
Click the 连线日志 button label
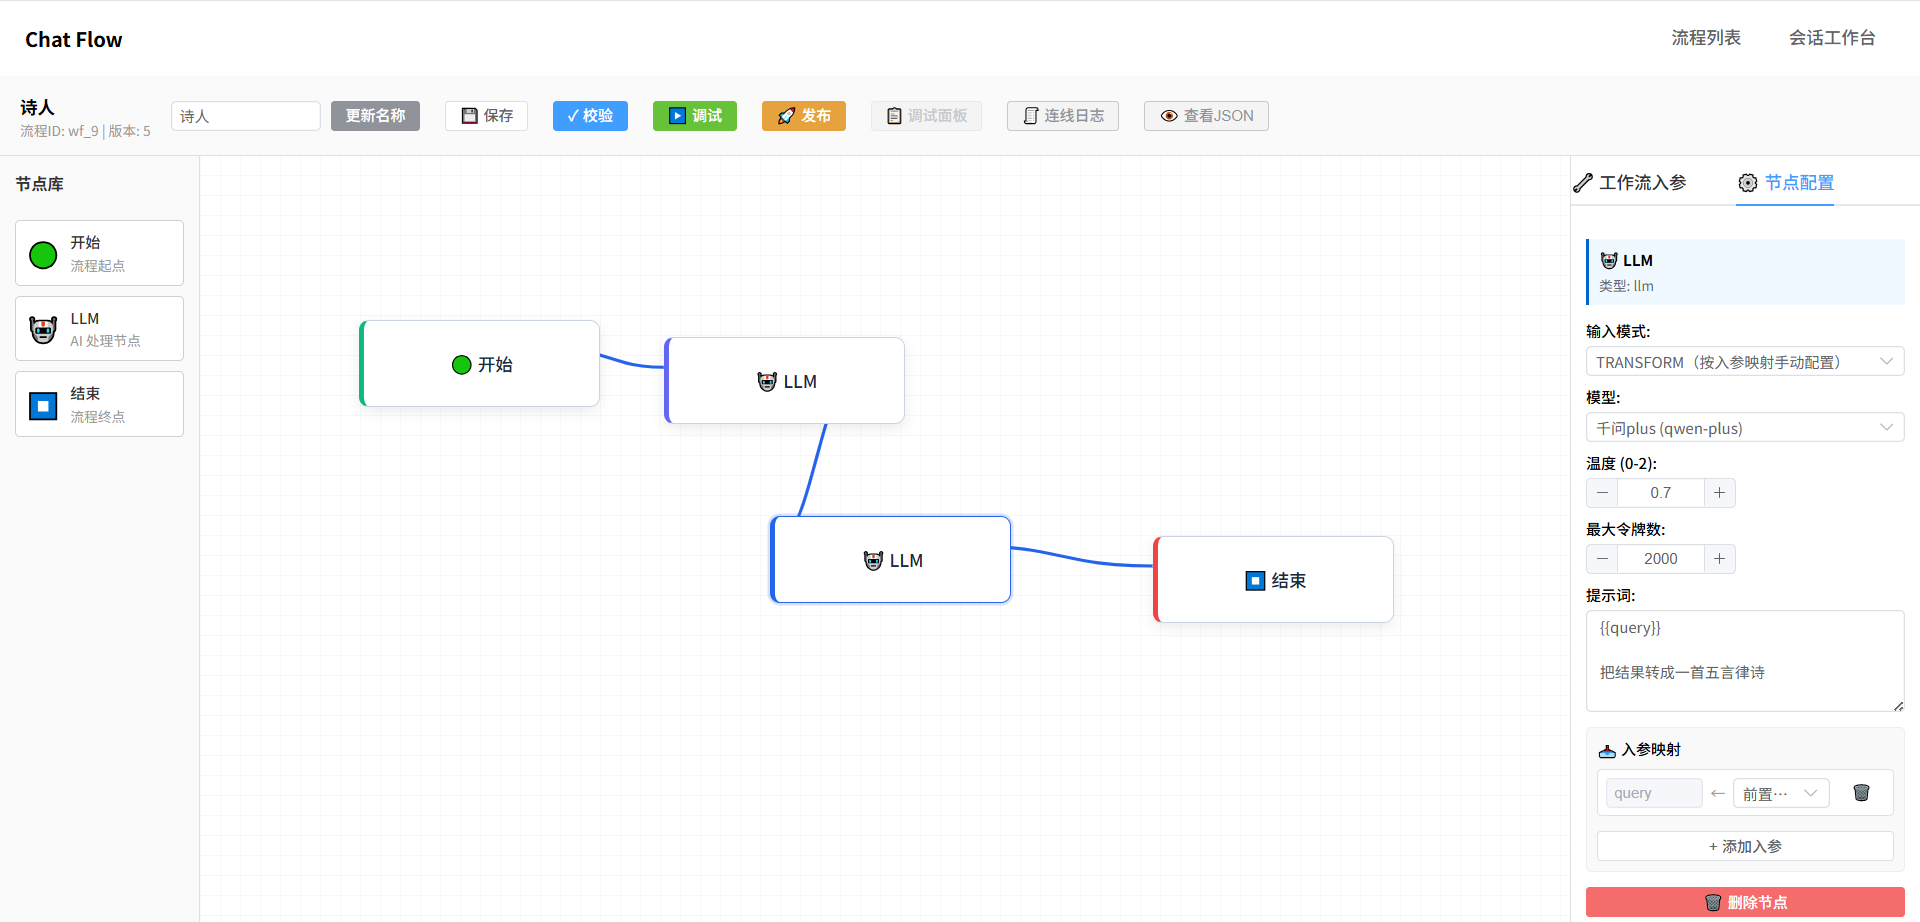point(1074,116)
